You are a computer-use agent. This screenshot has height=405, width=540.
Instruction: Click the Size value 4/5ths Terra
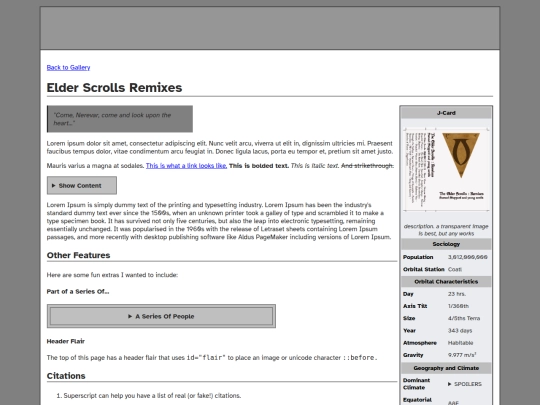coord(464,318)
